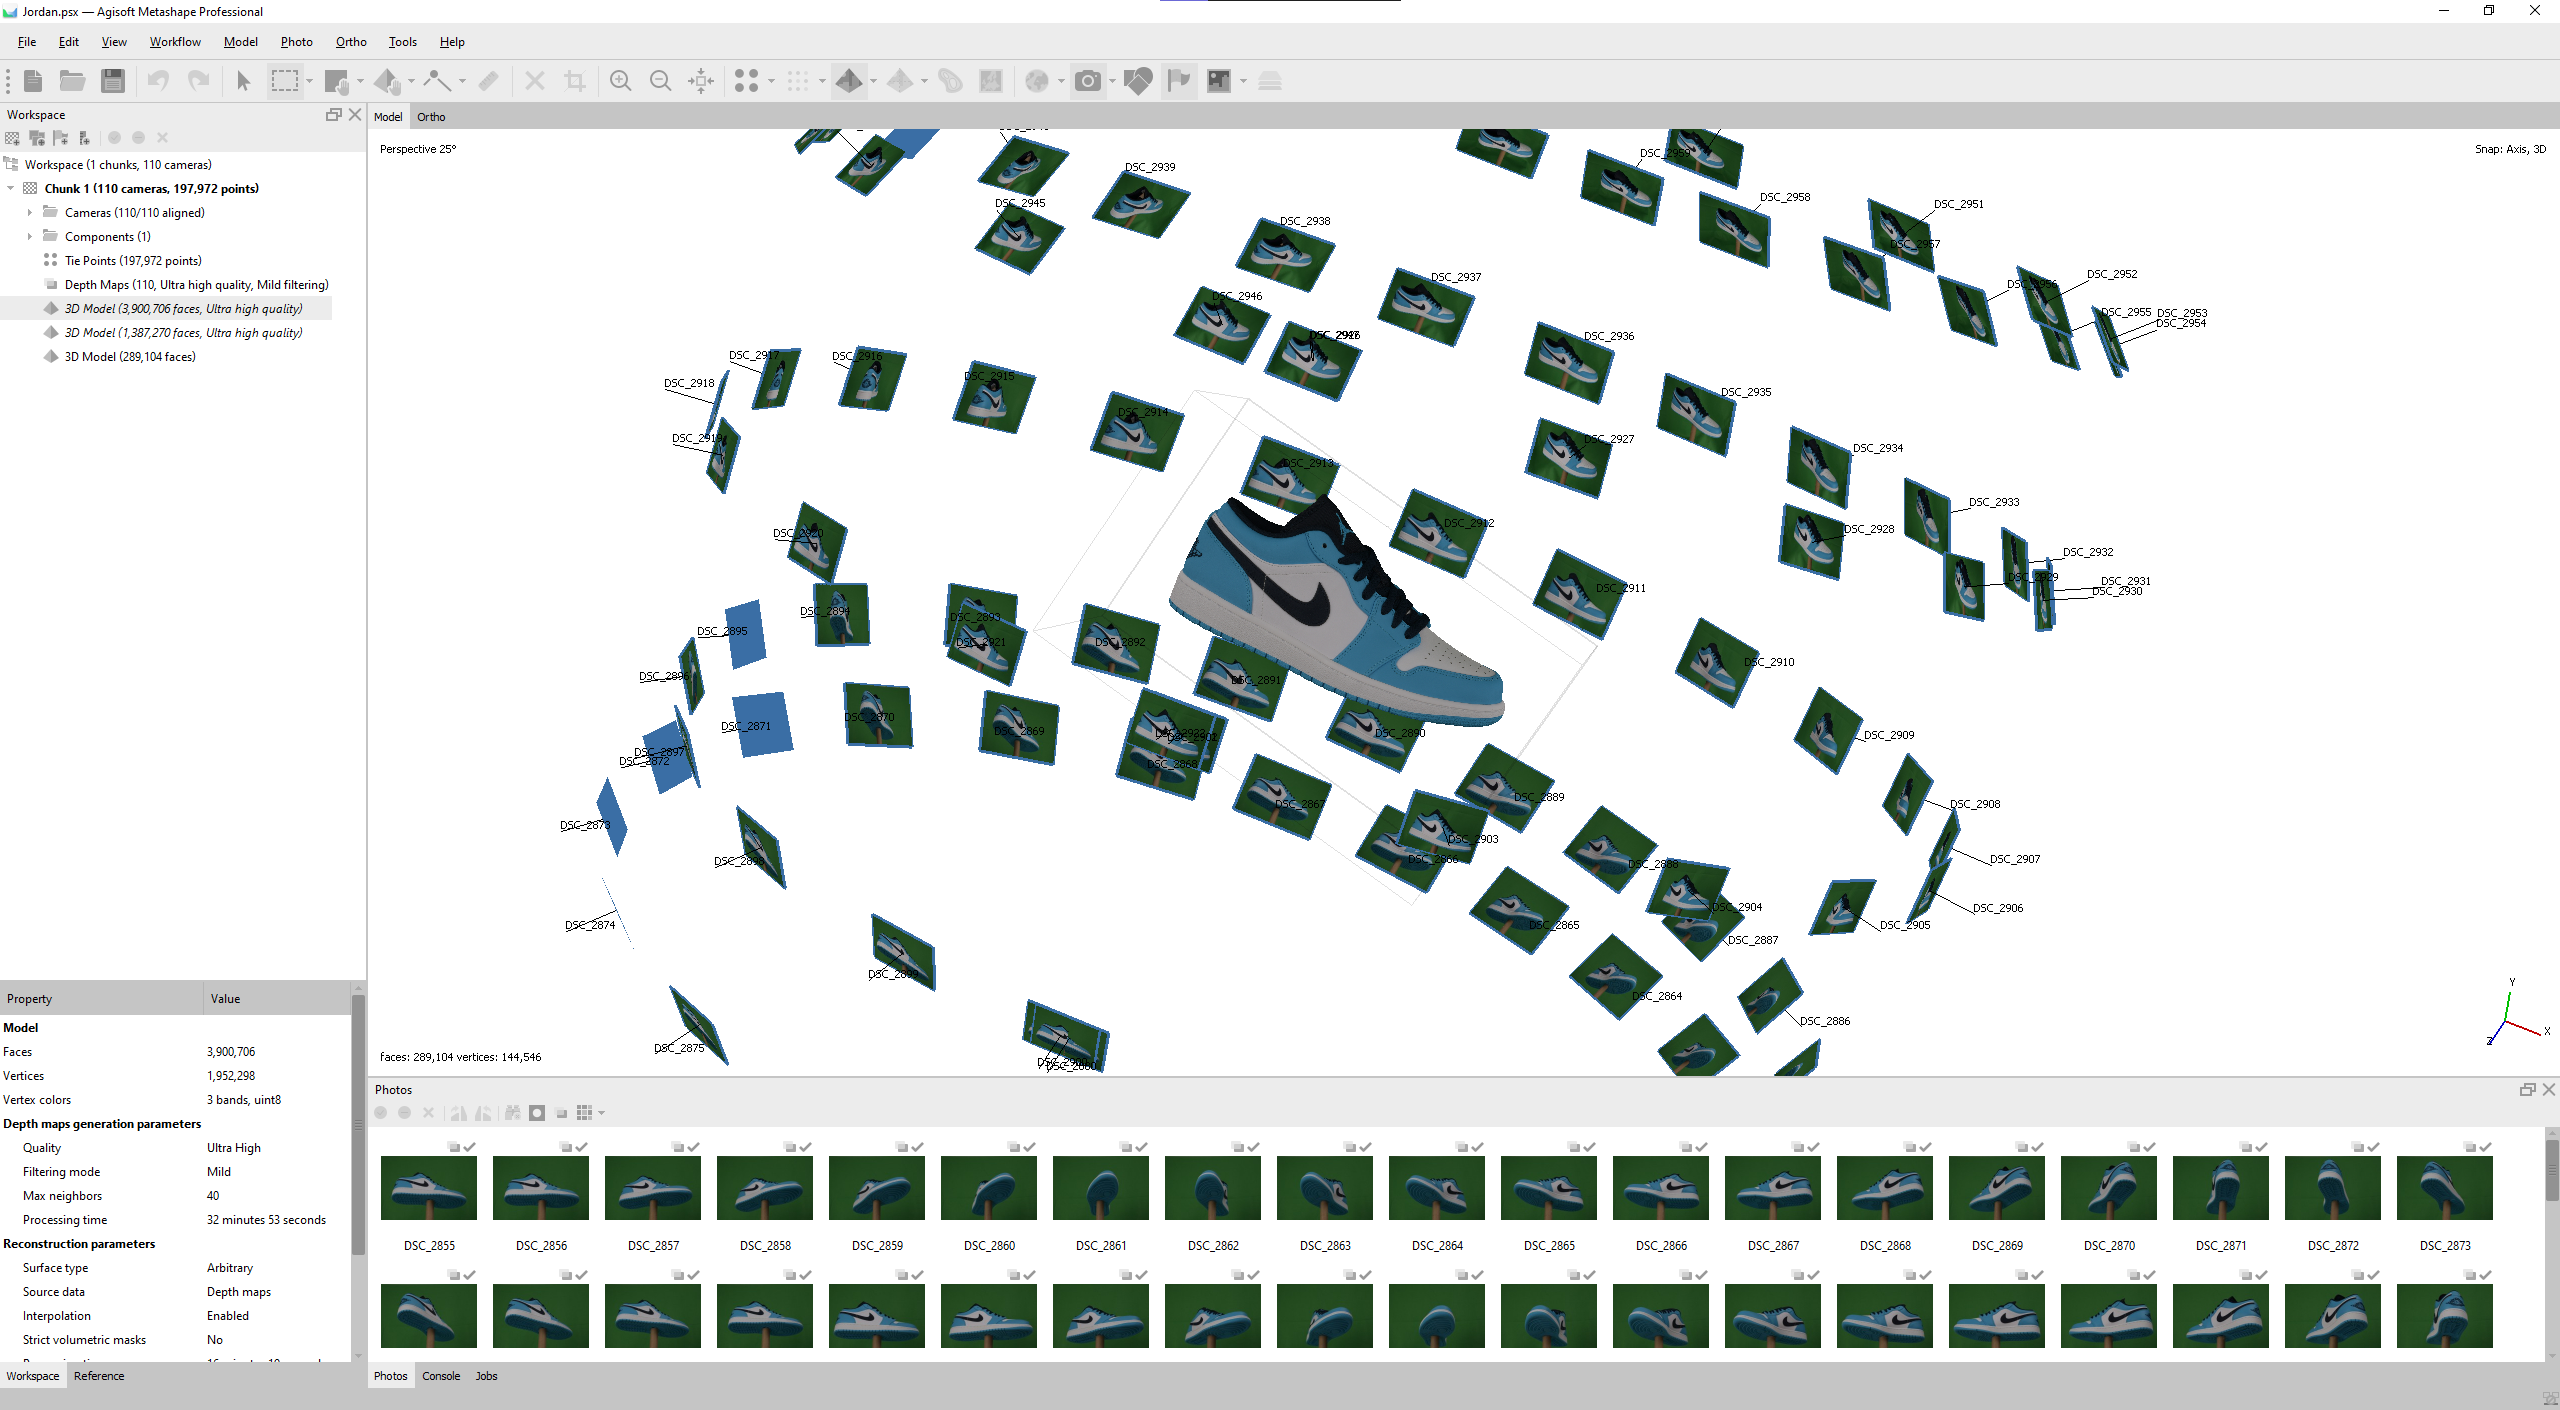Click the Navigation arrow pointer tool
2560x1410 pixels.
click(x=243, y=81)
